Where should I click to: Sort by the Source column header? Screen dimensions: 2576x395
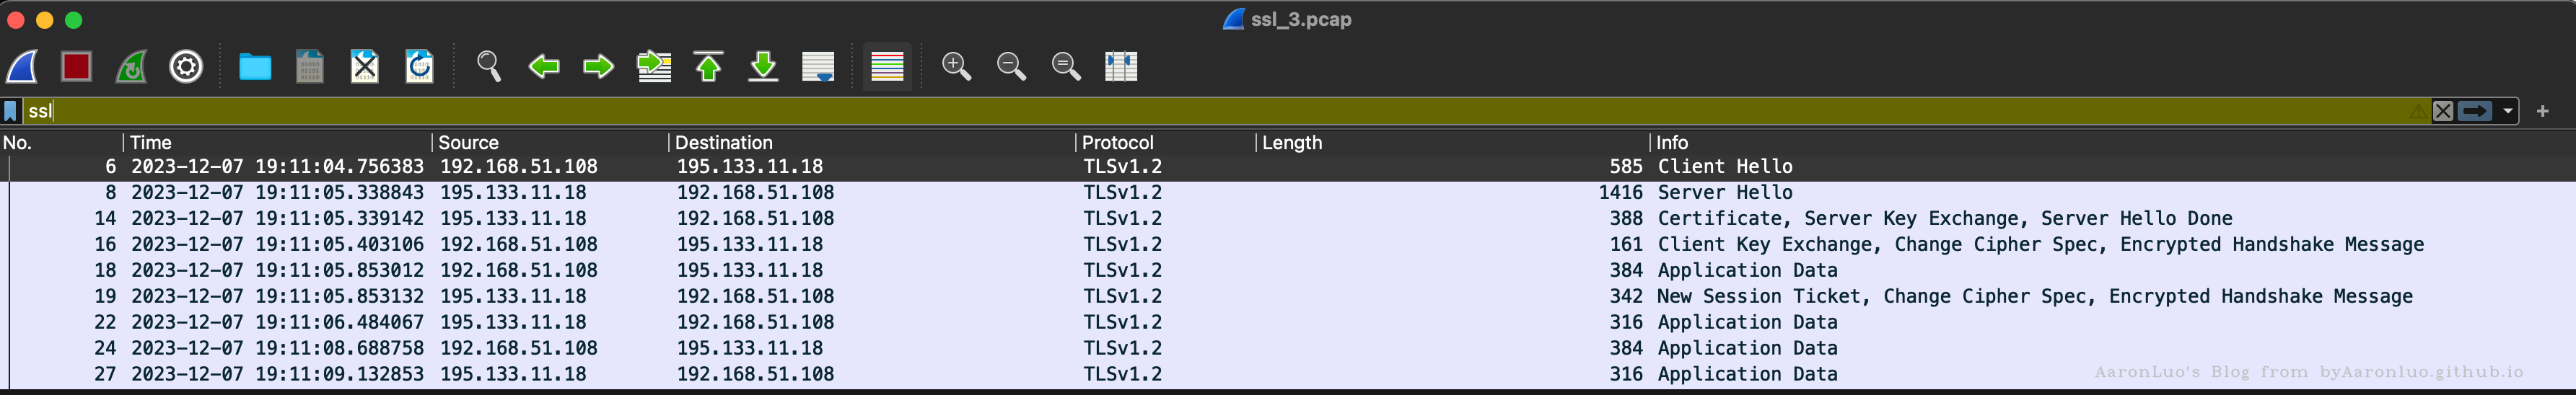point(468,143)
